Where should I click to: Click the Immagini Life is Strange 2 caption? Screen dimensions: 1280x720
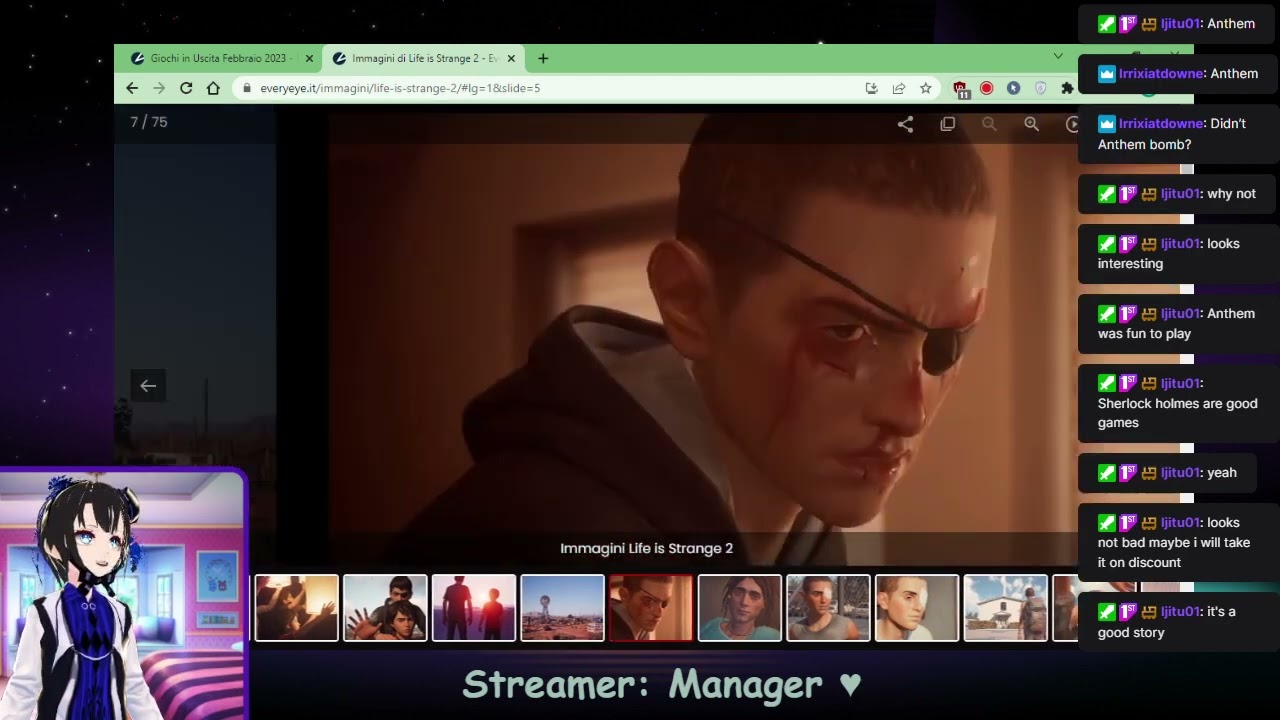(646, 548)
